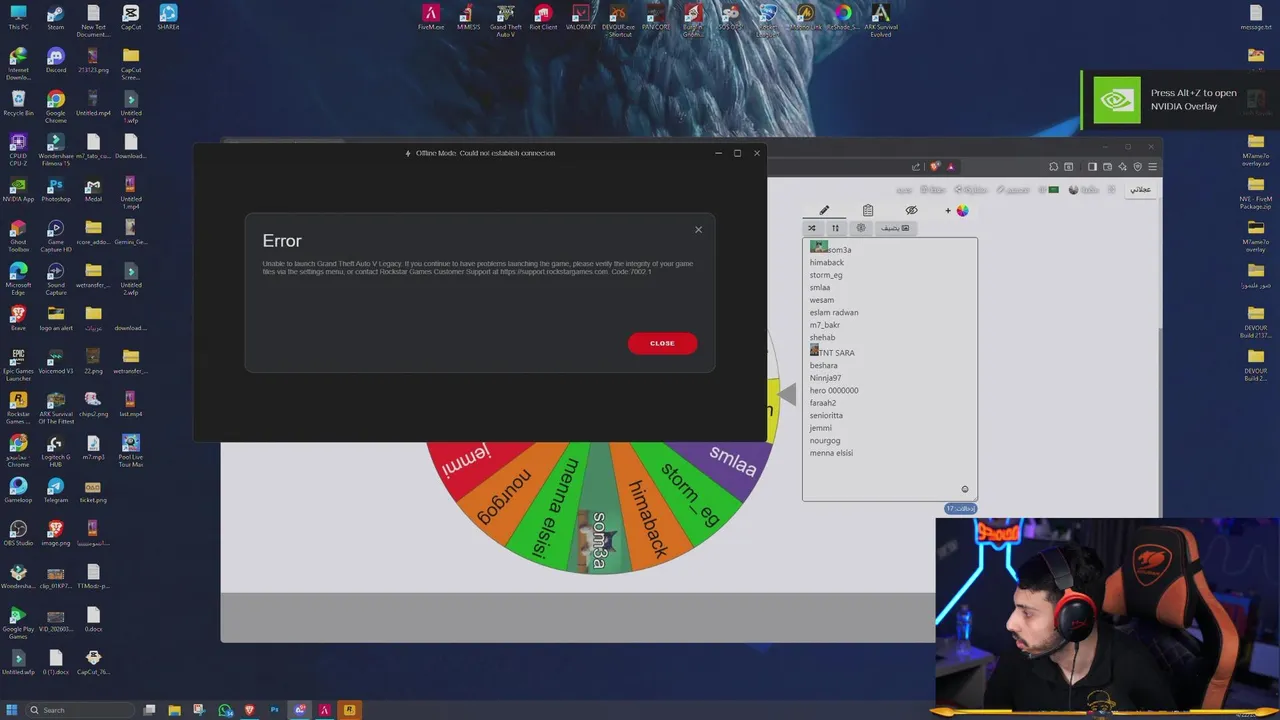The image size is (1280, 720).
Task: Toggle the crossed-eye hide panel icon
Action: 911,210
